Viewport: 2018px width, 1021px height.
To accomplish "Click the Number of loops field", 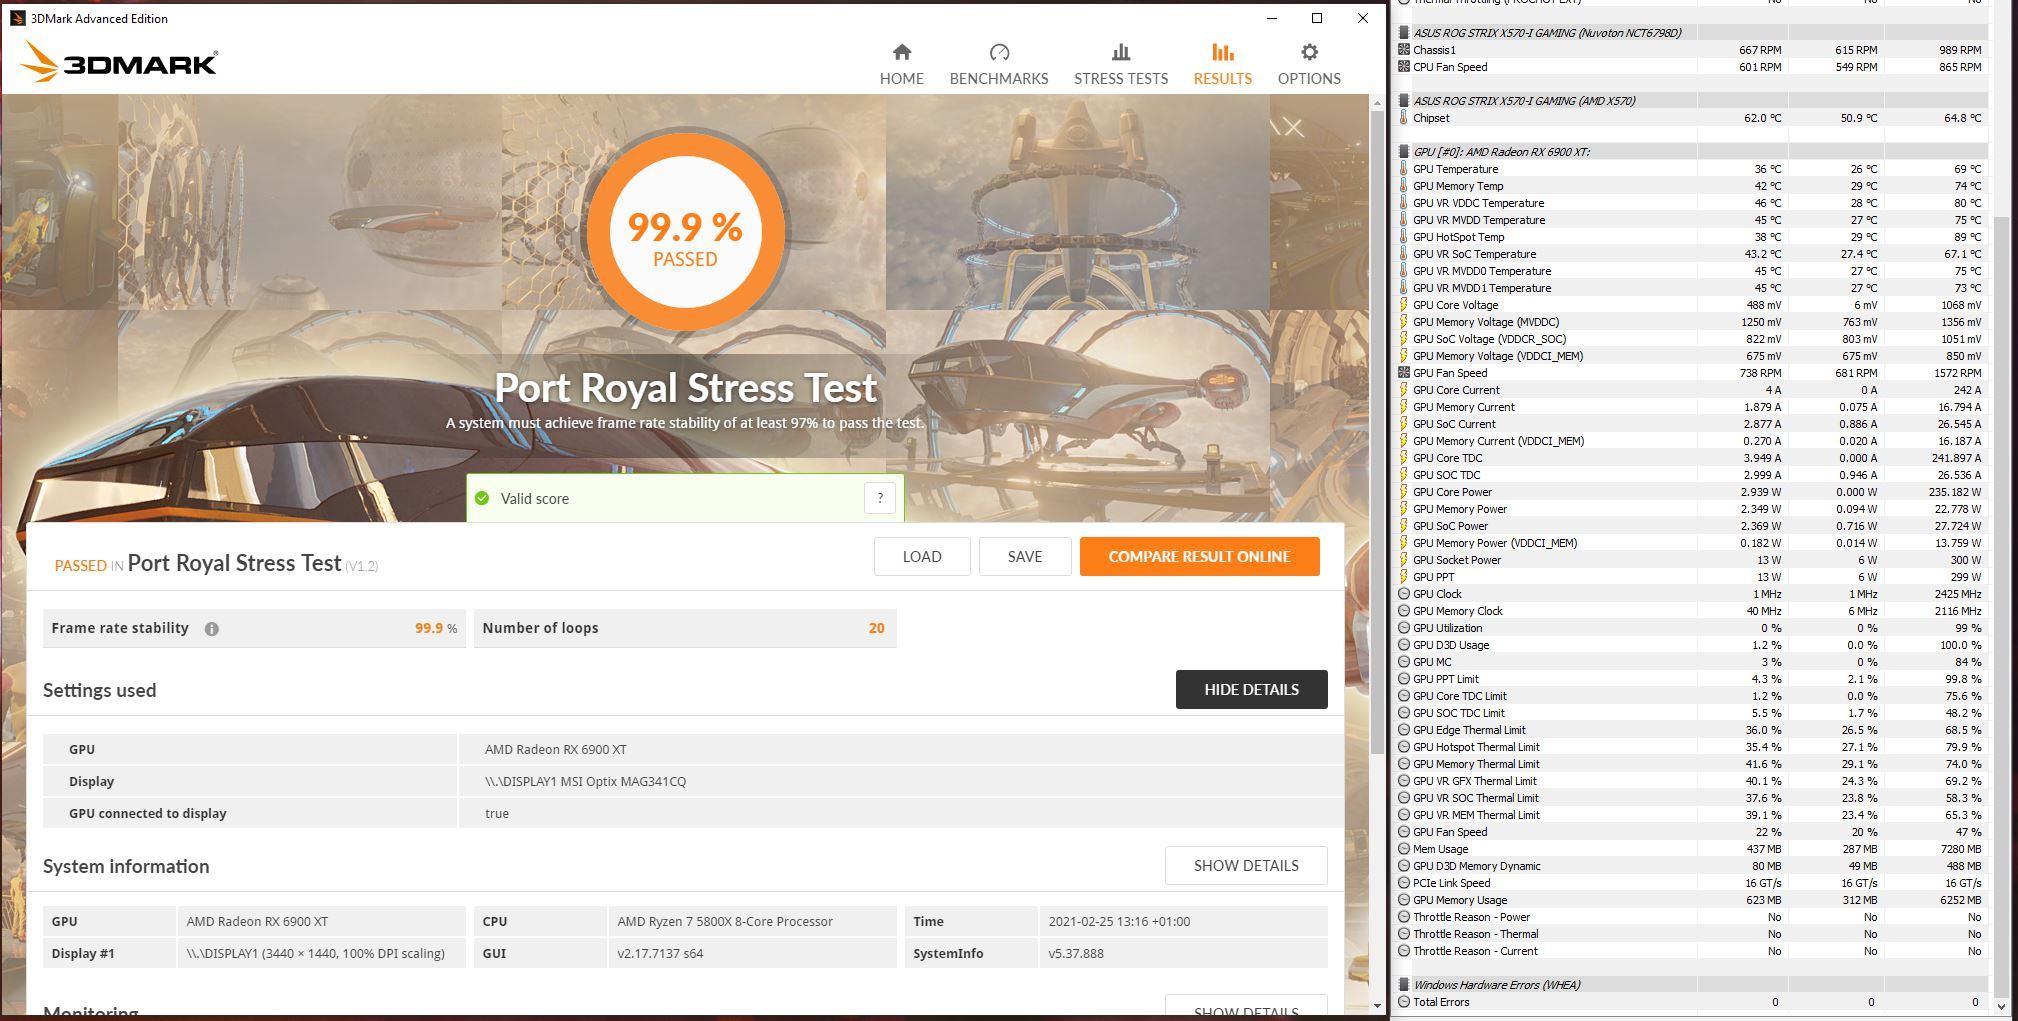I will [x=685, y=629].
